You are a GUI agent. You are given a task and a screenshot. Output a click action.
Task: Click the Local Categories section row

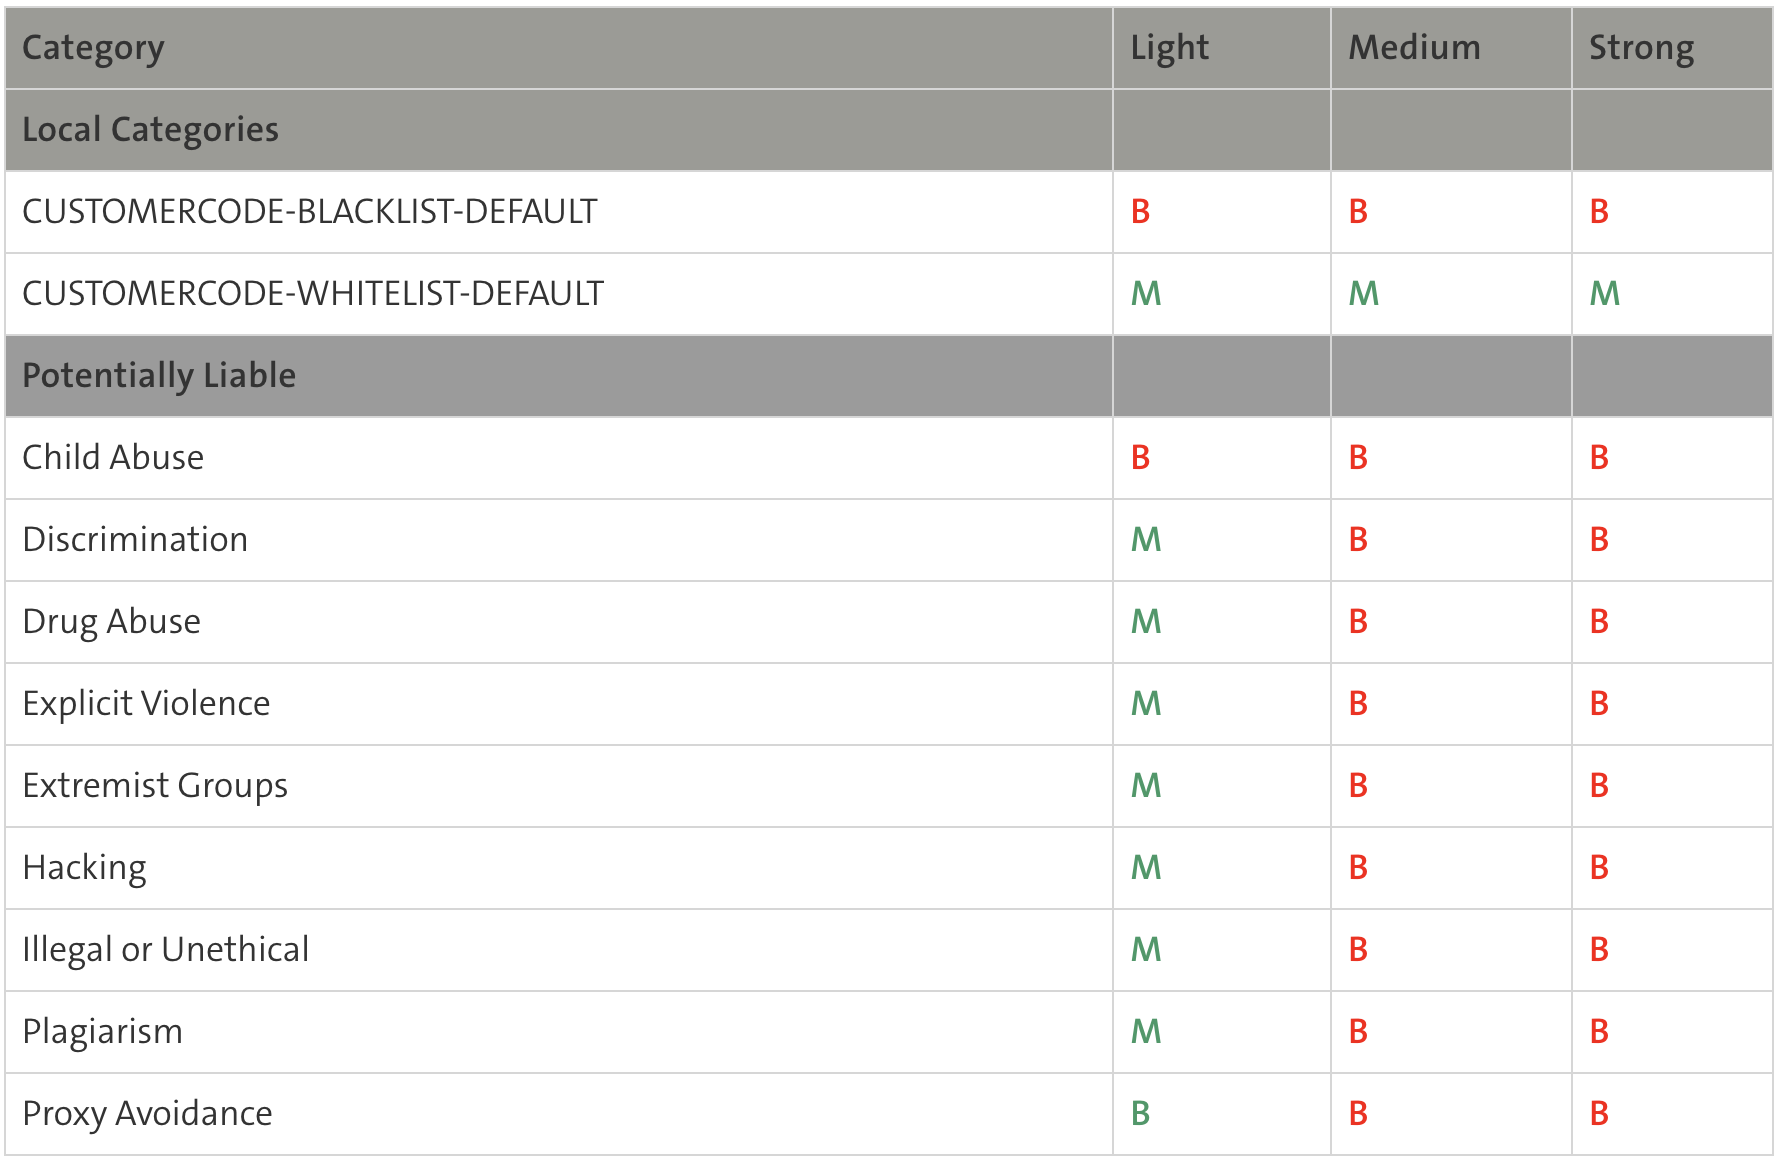889,130
